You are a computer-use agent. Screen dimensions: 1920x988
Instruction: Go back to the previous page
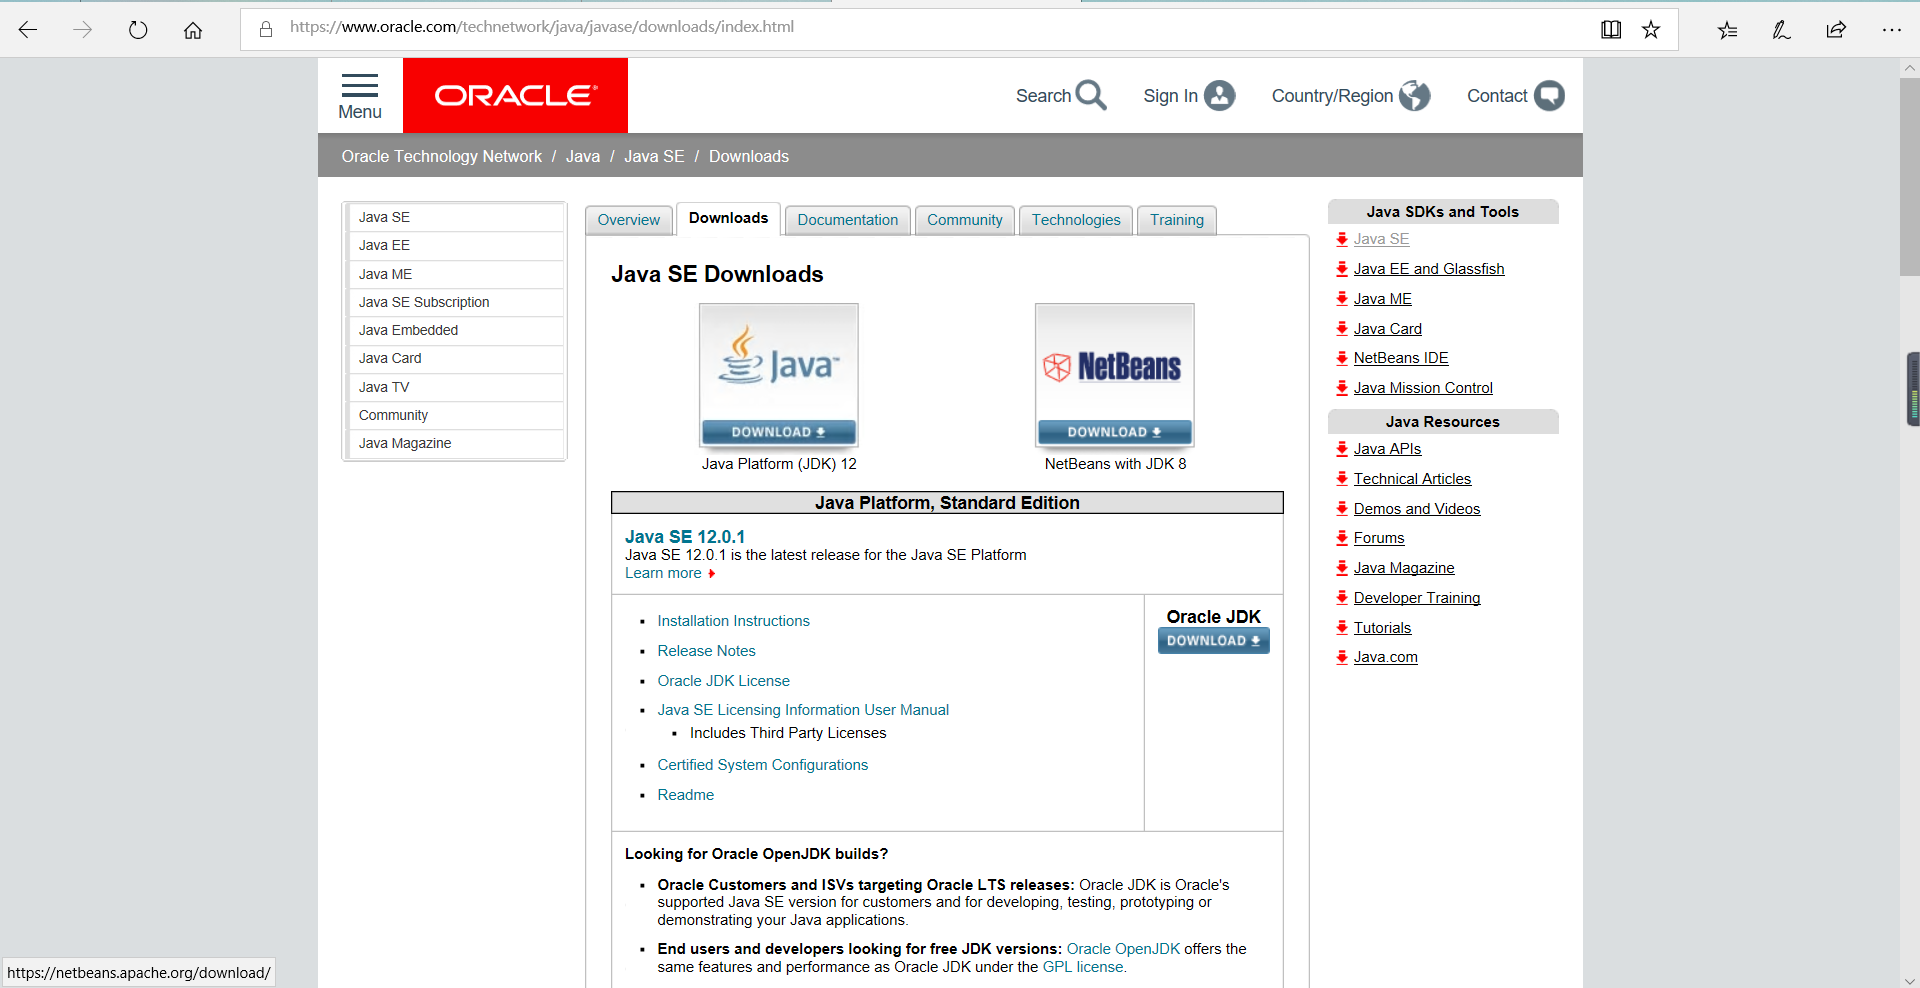[28, 30]
